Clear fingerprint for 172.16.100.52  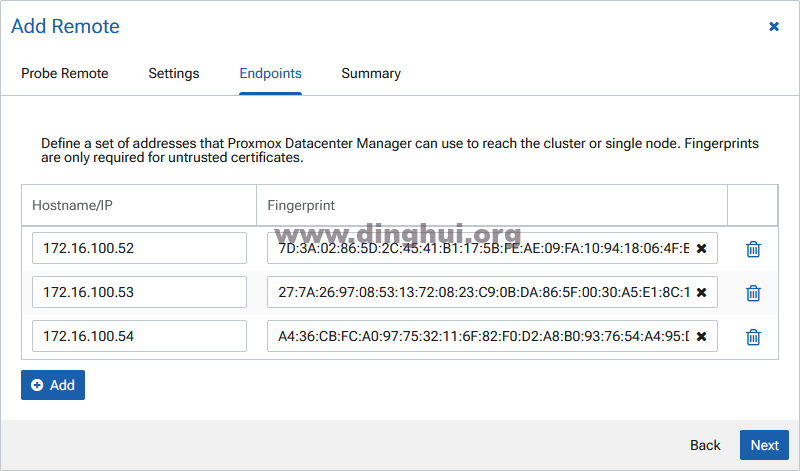[x=701, y=249]
